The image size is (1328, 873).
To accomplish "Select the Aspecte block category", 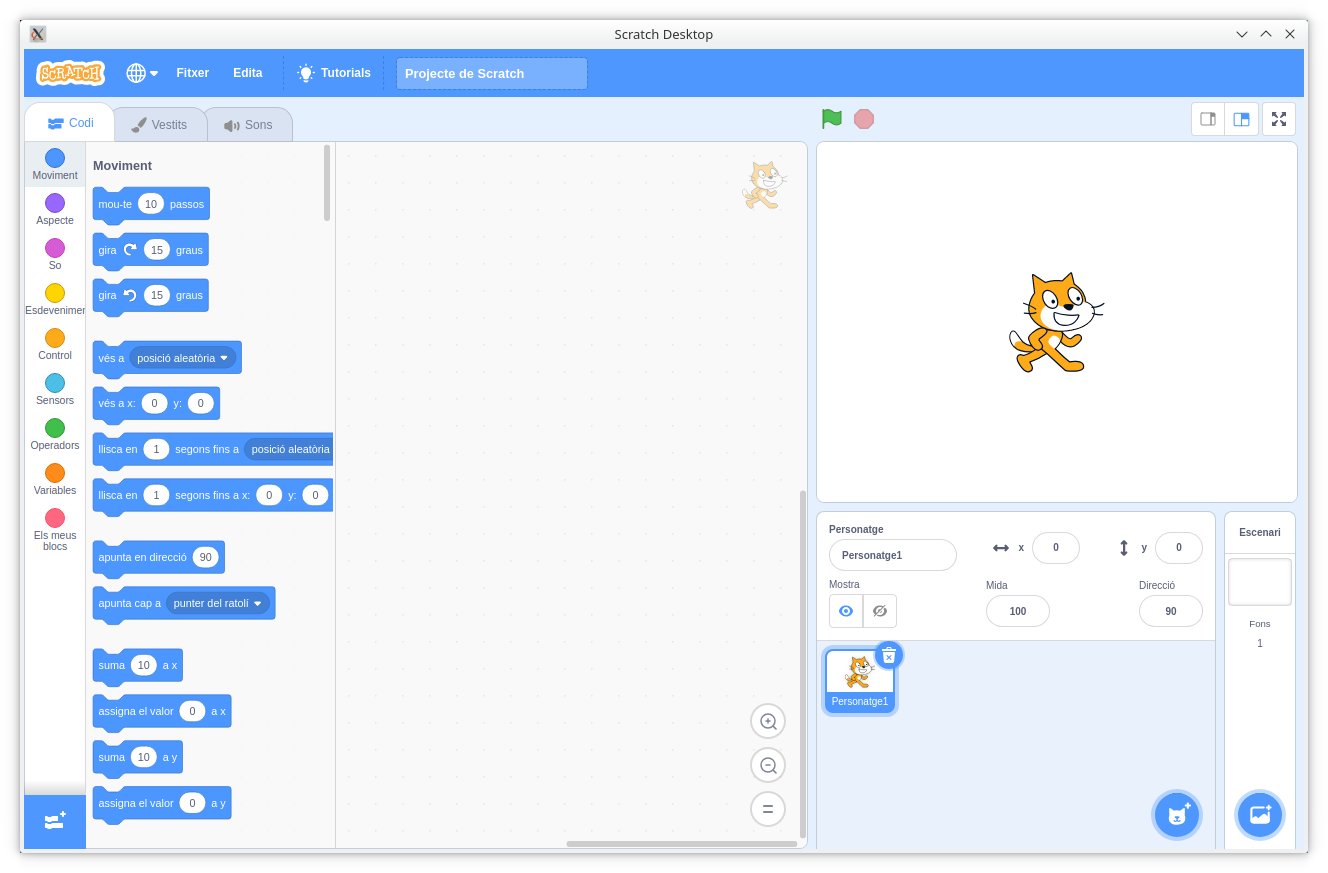I will (x=55, y=210).
